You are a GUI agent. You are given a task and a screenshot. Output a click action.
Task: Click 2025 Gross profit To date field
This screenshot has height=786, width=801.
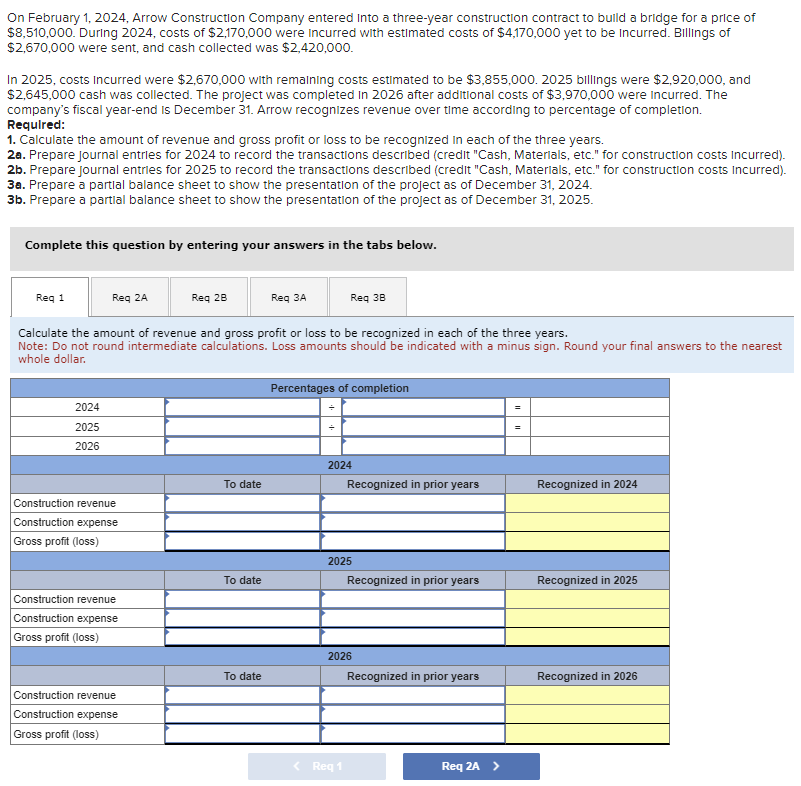tap(242, 637)
